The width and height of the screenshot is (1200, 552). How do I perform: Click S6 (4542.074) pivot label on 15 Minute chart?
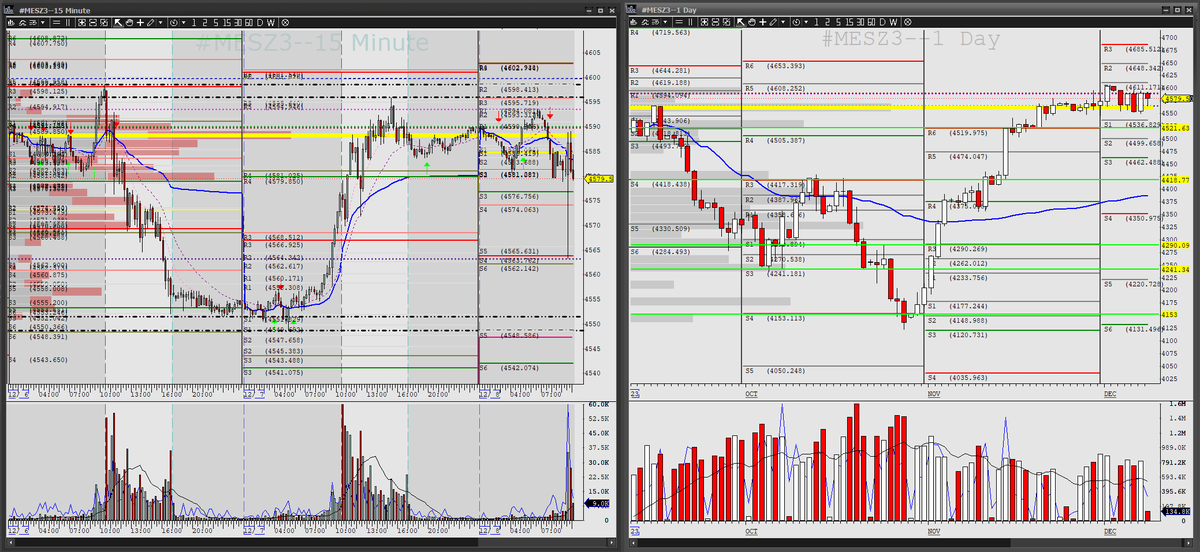[509, 367]
